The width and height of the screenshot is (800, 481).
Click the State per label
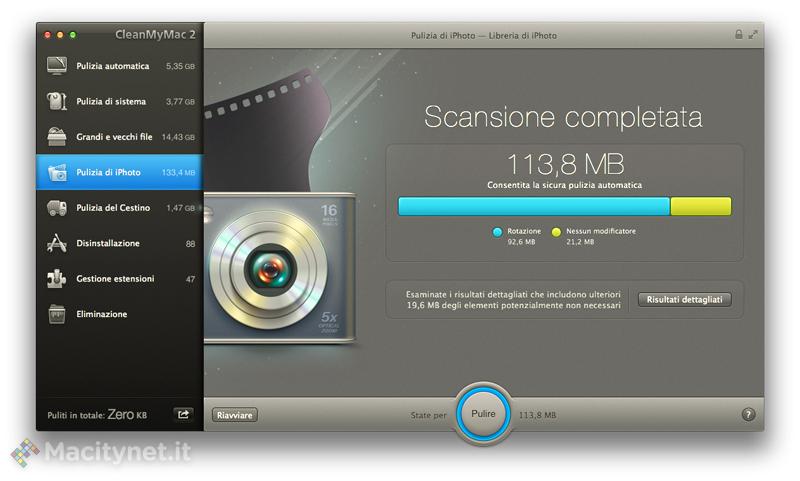coord(428,415)
